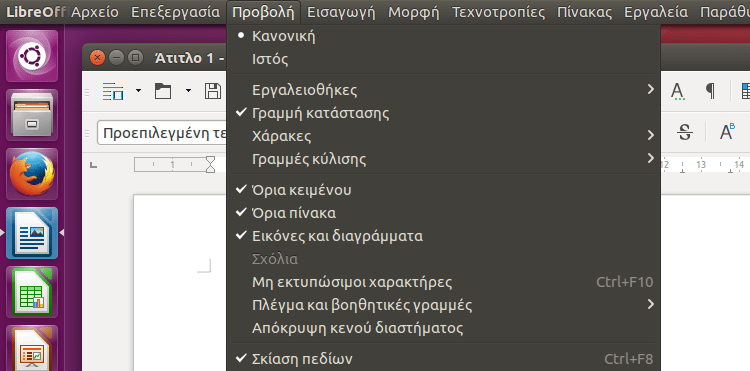Click the spellcheck A icon

[677, 90]
